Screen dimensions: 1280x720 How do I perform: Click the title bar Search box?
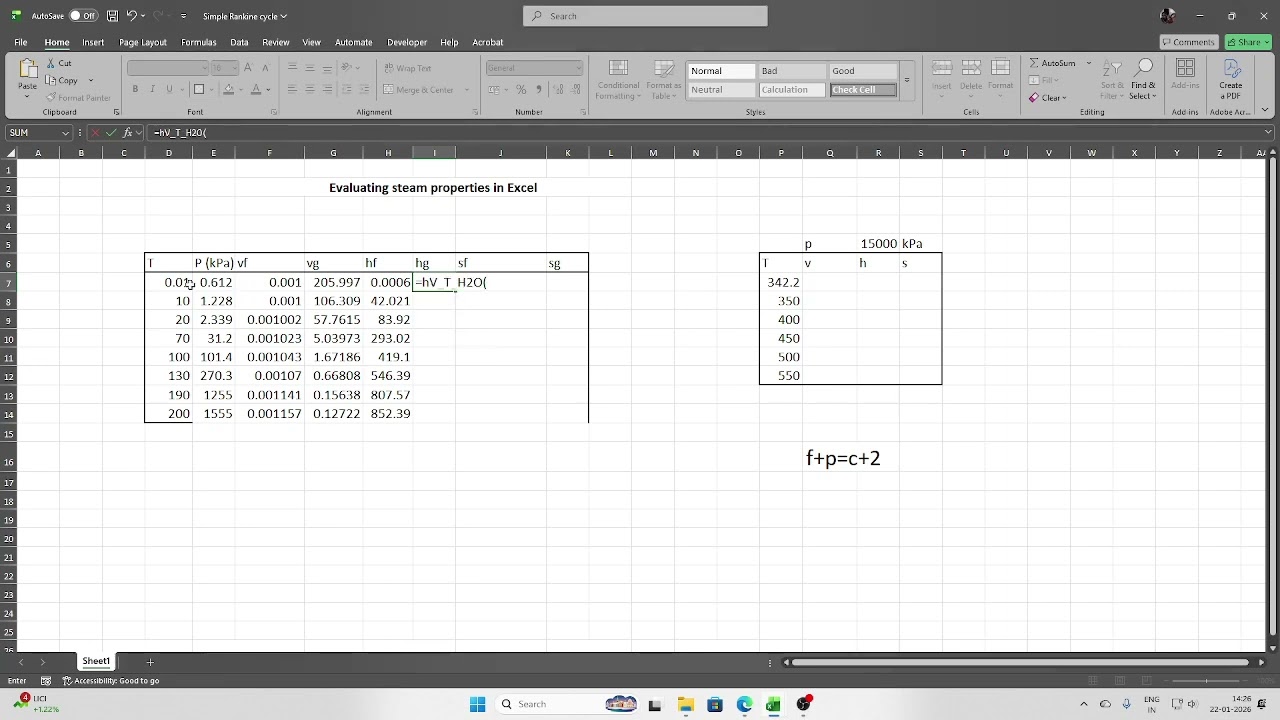[645, 16]
